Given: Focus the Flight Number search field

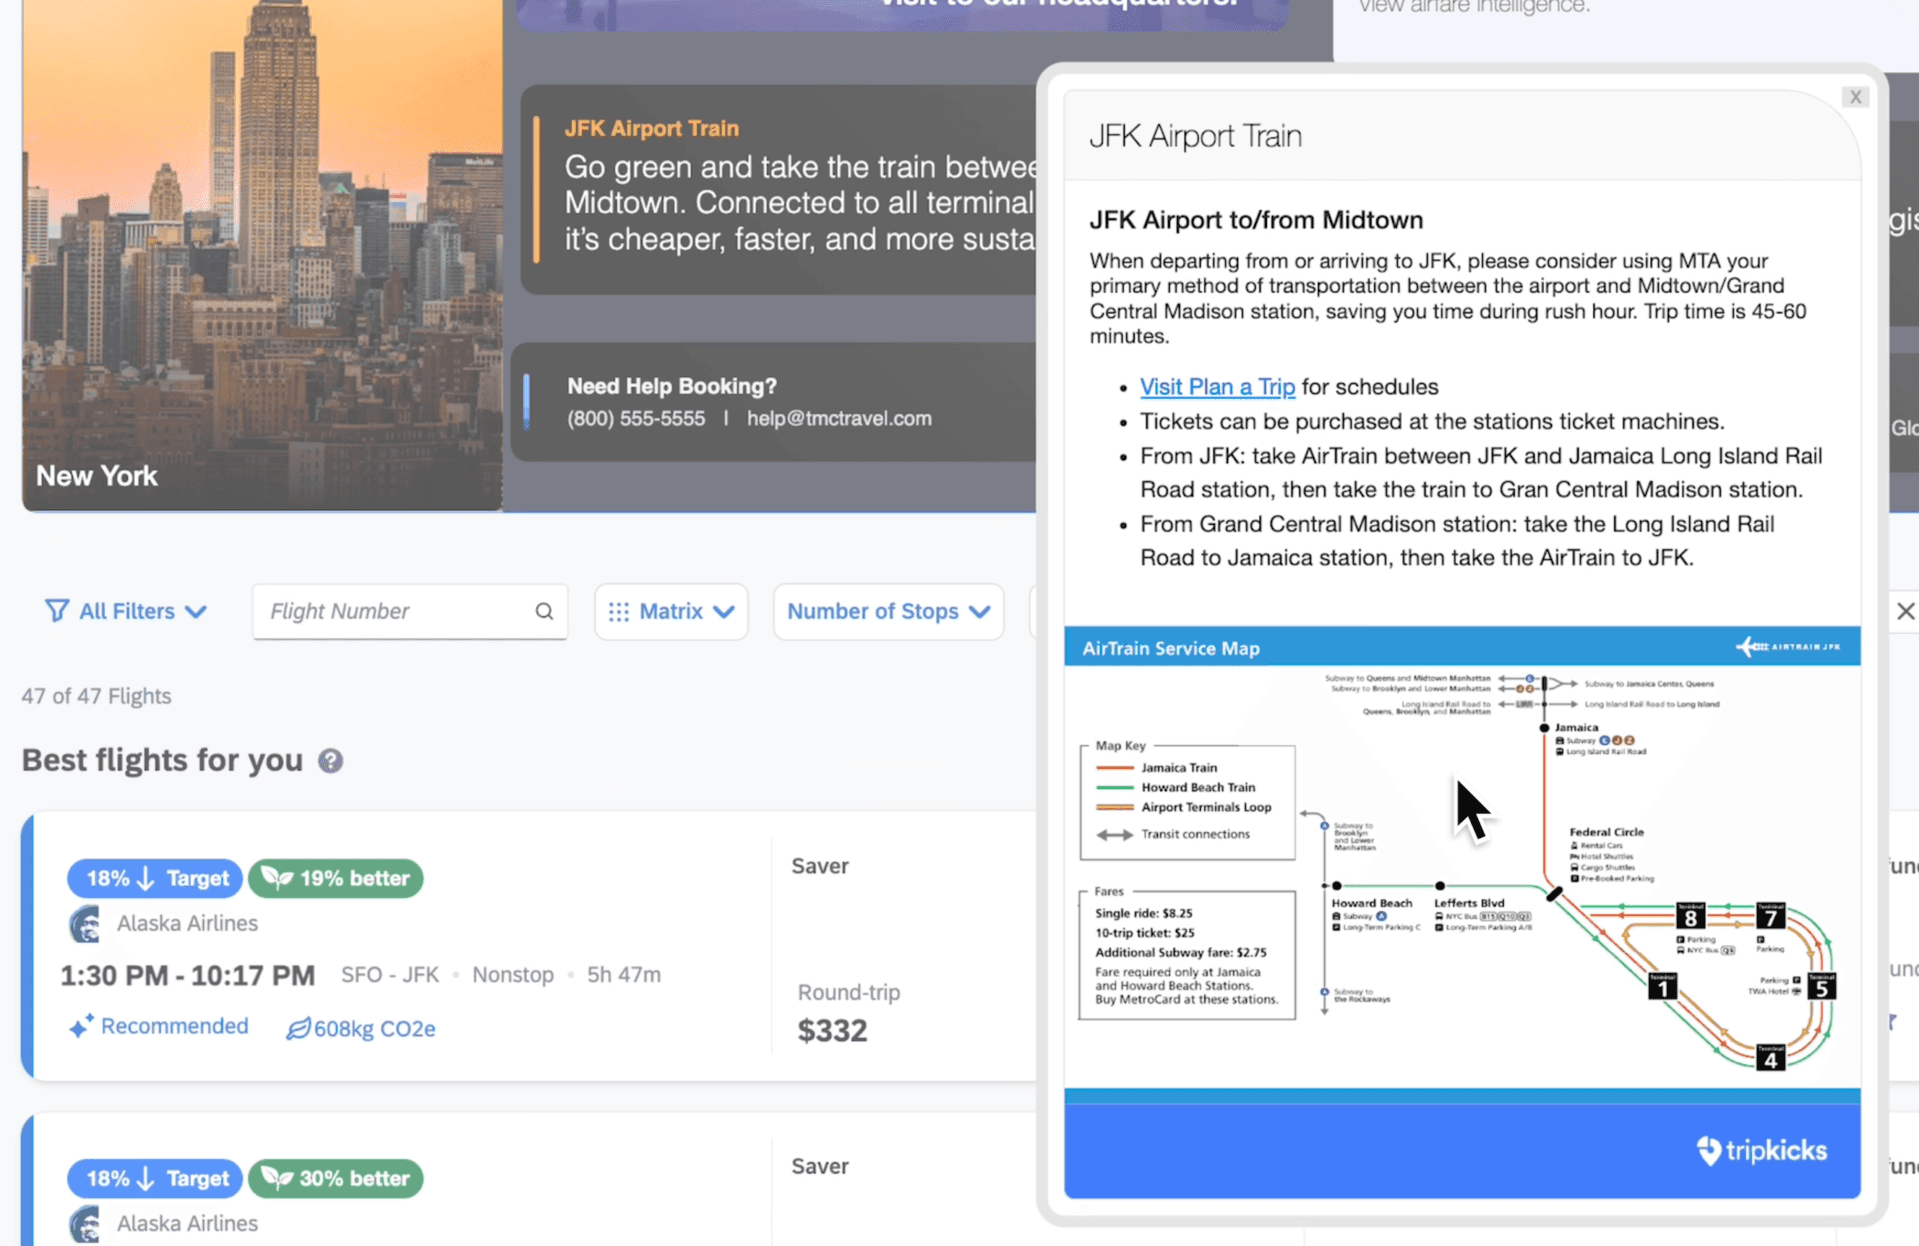Looking at the screenshot, I should coord(410,611).
